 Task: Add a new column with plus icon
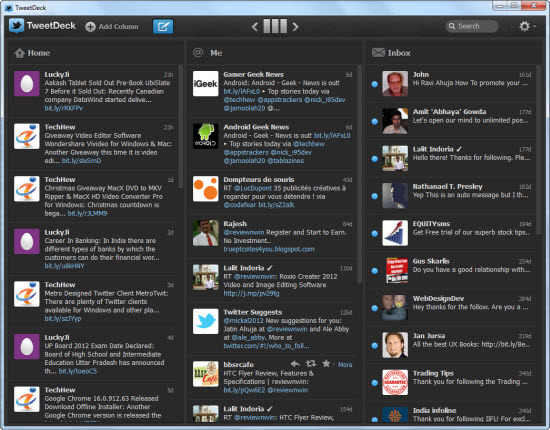click(x=90, y=27)
